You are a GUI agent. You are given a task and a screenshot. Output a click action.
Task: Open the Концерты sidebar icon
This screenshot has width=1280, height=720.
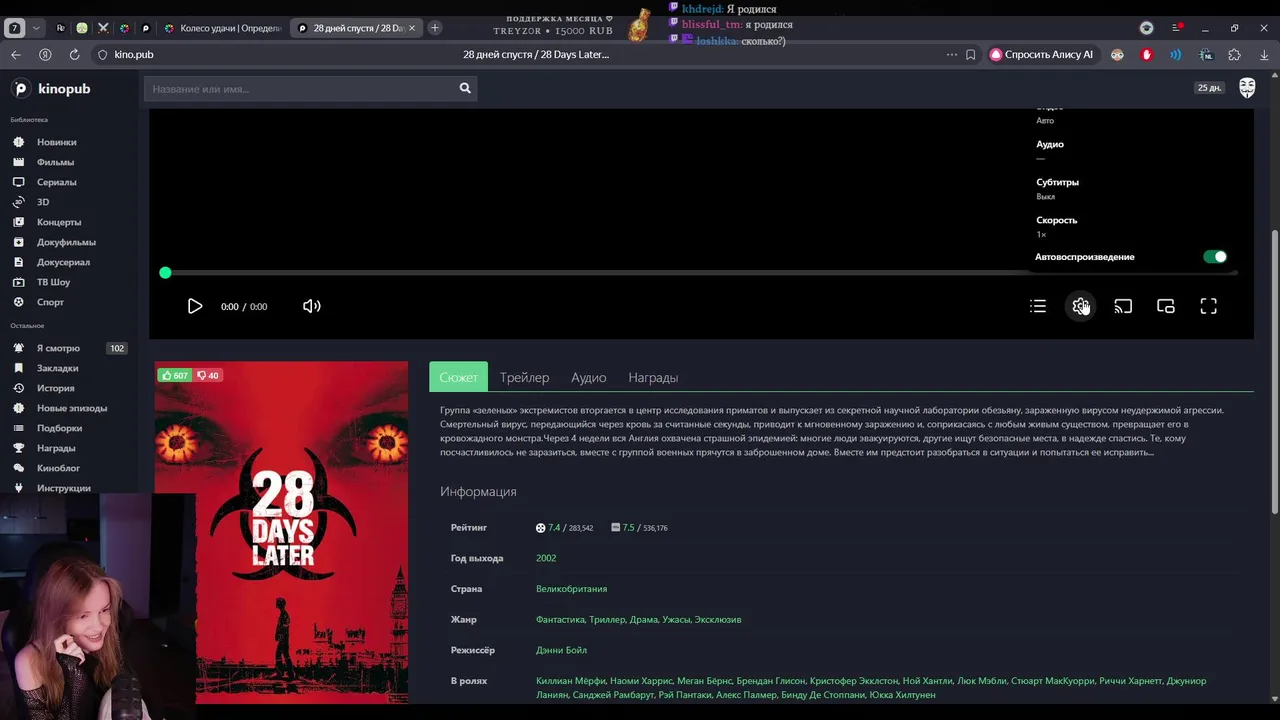(x=18, y=222)
